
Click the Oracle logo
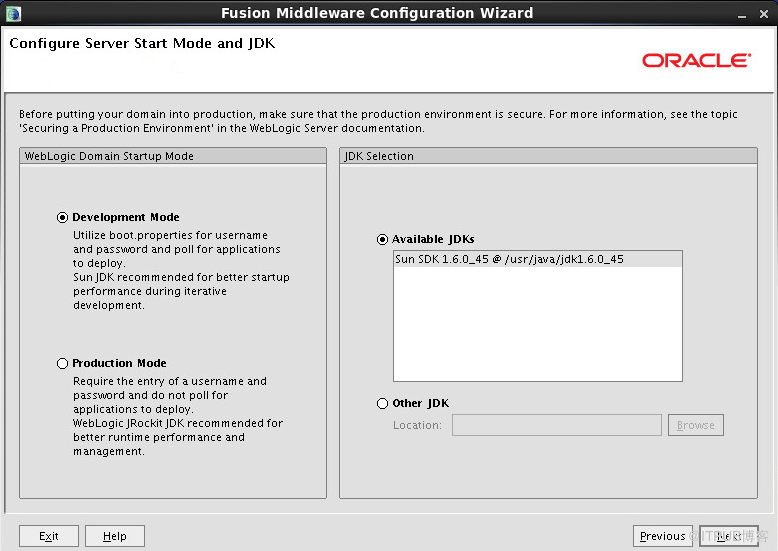click(x=697, y=61)
